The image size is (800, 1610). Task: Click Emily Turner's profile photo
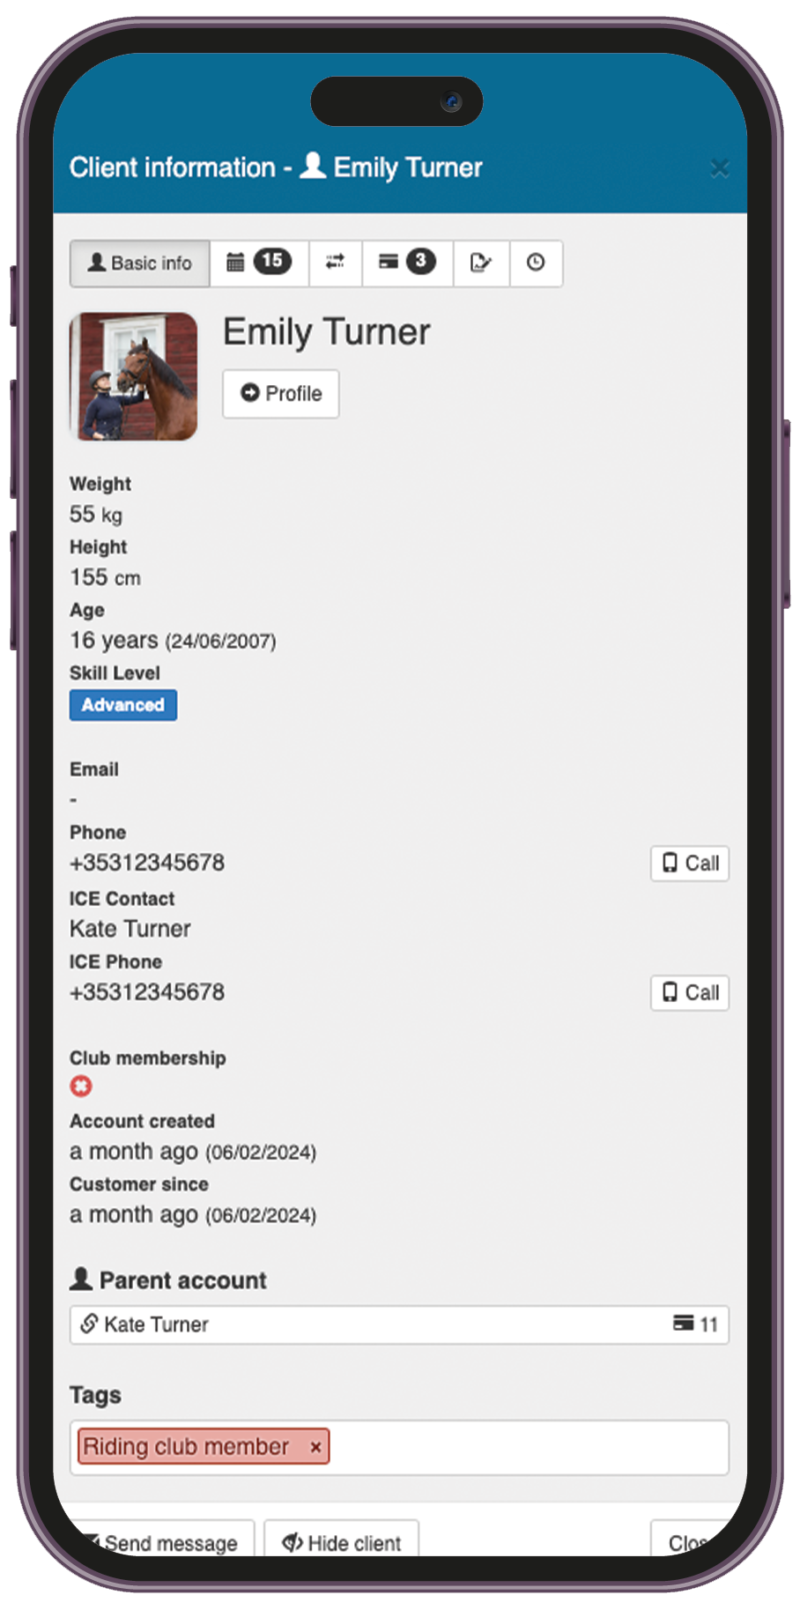coord(134,376)
